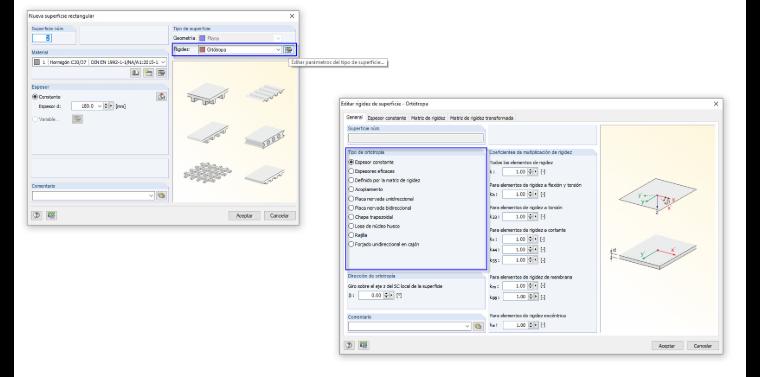Viewport: 760px width, 377px height.
Task: Choose Definido por la matriz de rigidez option
Action: pos(351,180)
